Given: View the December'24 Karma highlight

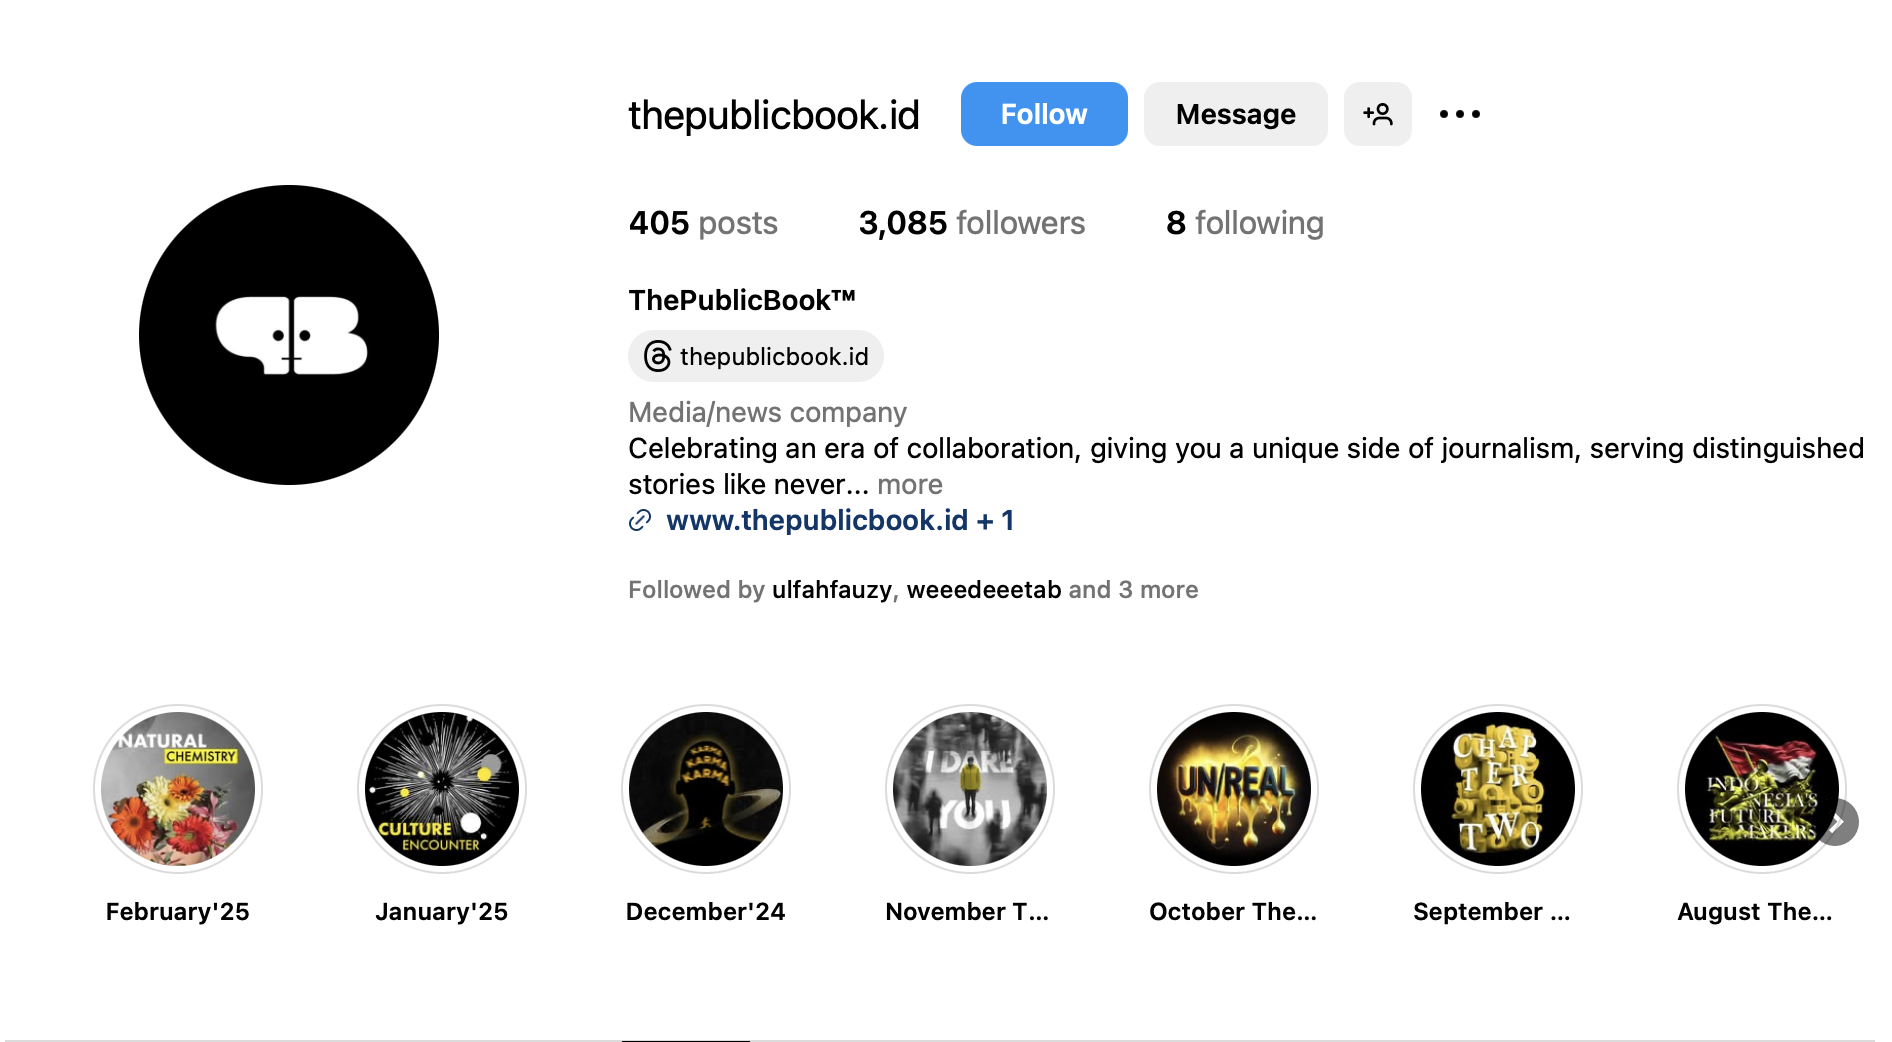Looking at the screenshot, I should pyautogui.click(x=706, y=789).
